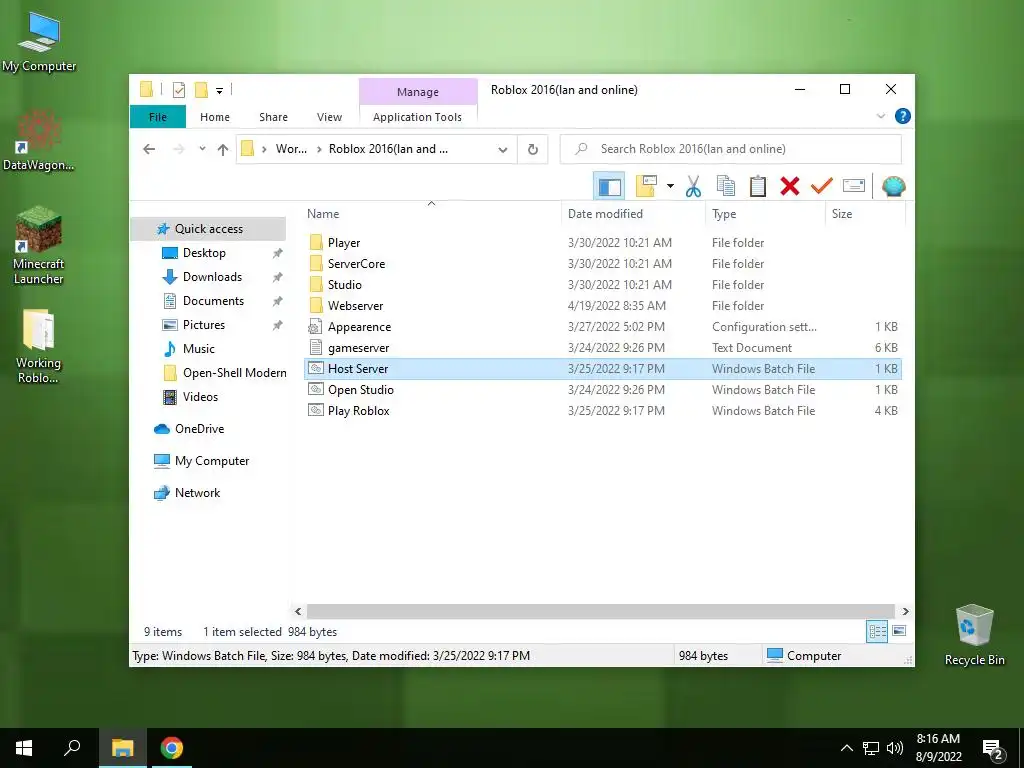Click the Manage contextual tab
This screenshot has width=1024, height=768.
point(418,92)
